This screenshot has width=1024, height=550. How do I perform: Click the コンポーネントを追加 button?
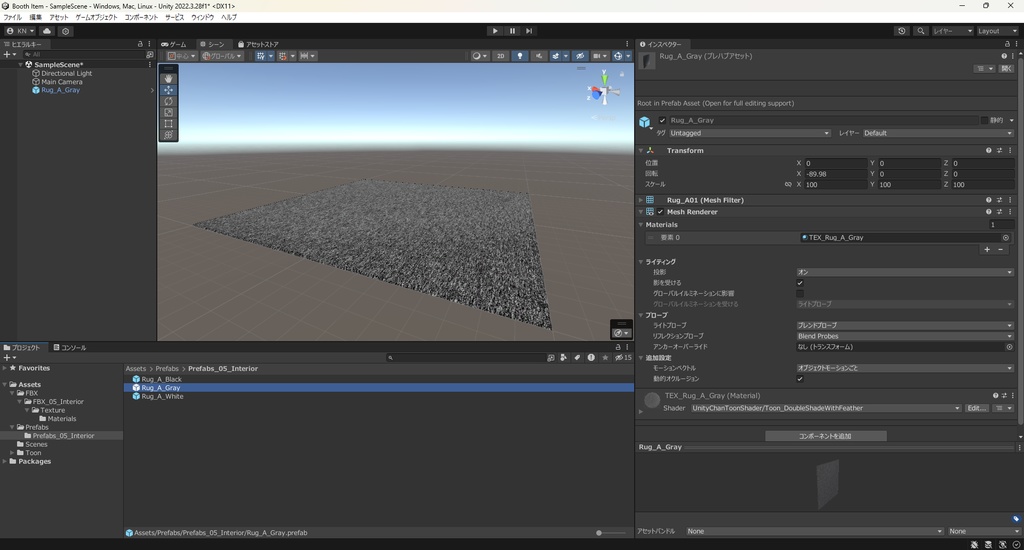[x=826, y=436]
